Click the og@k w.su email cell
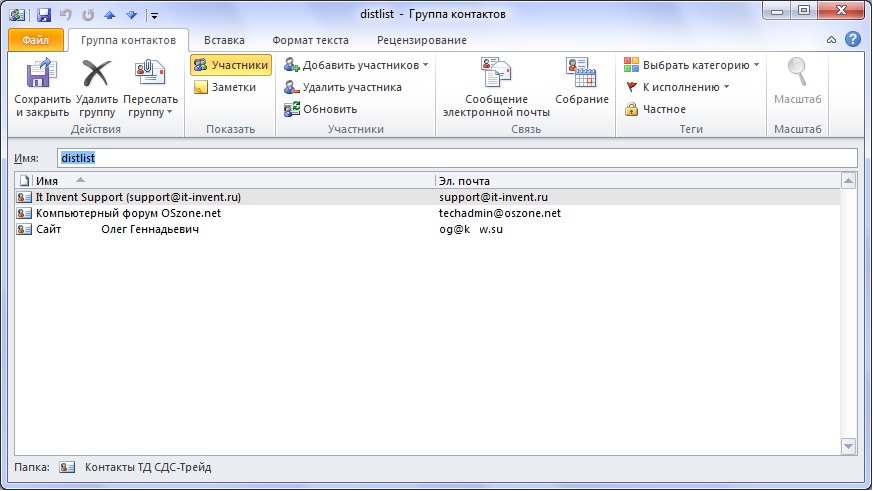Screen dimensions: 873x491 pyautogui.click(x=471, y=229)
